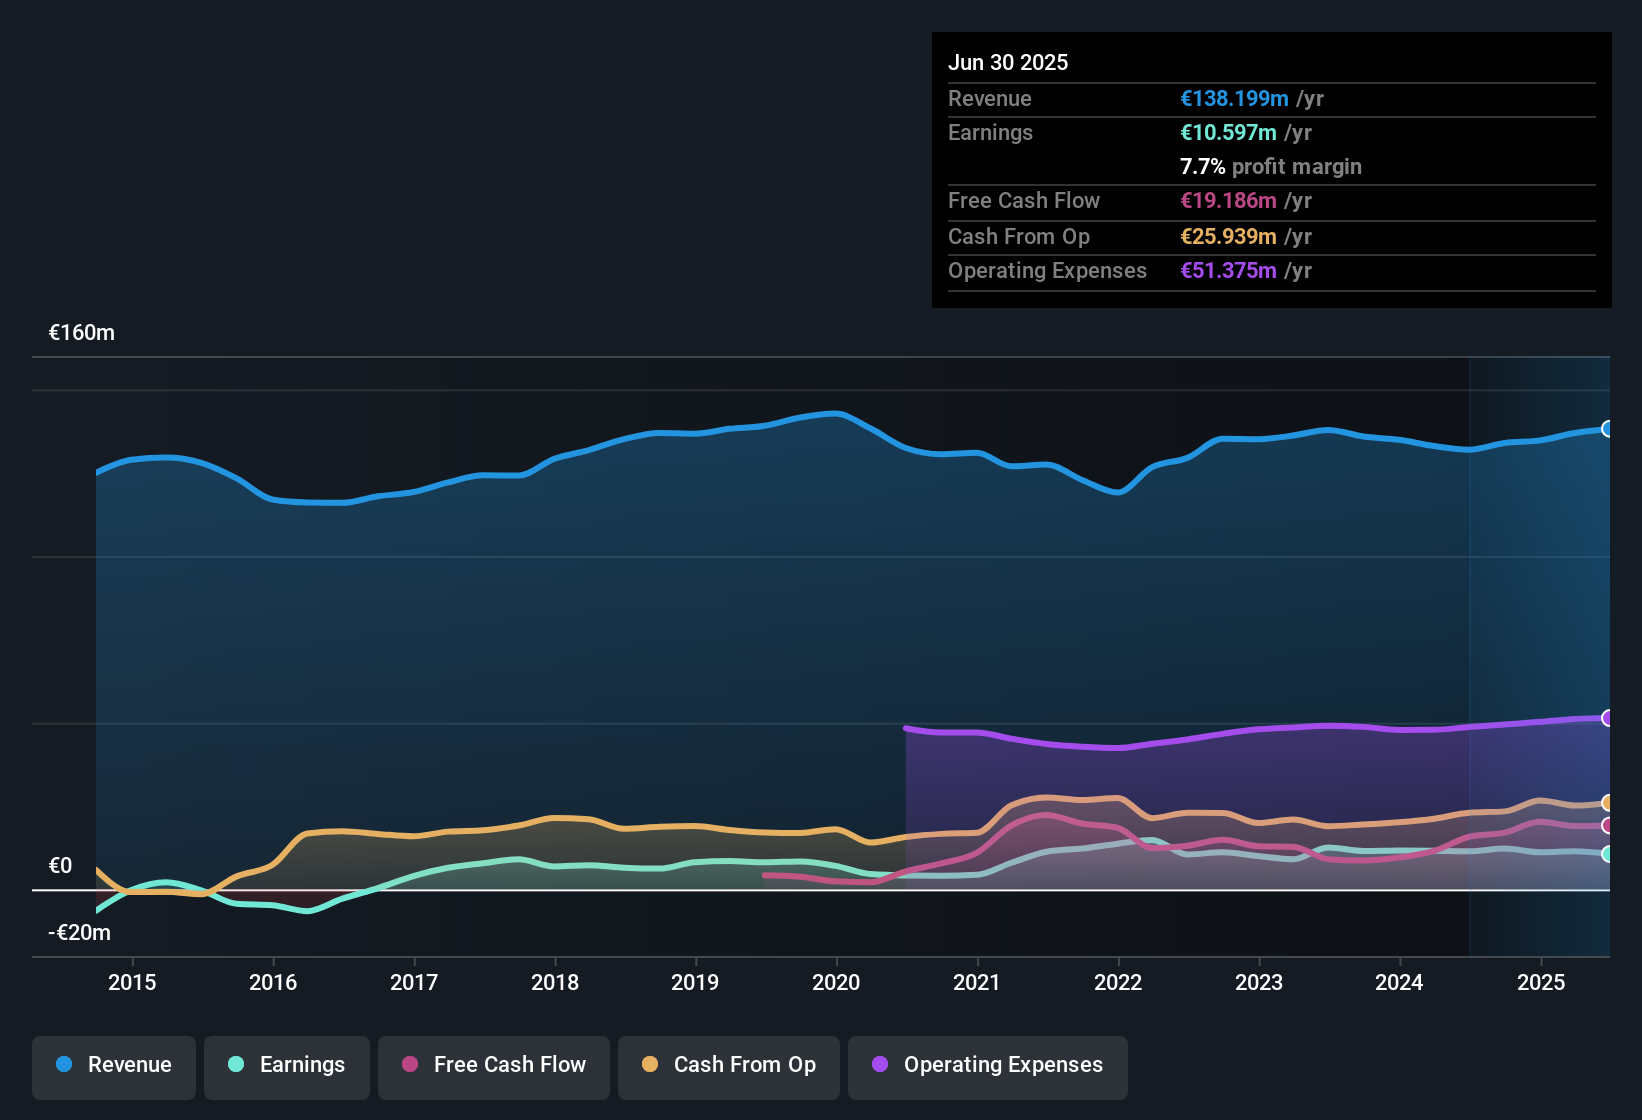The height and width of the screenshot is (1120, 1642).
Task: Click the Earnings value €10.597m in tooltip
Action: [x=1228, y=133]
